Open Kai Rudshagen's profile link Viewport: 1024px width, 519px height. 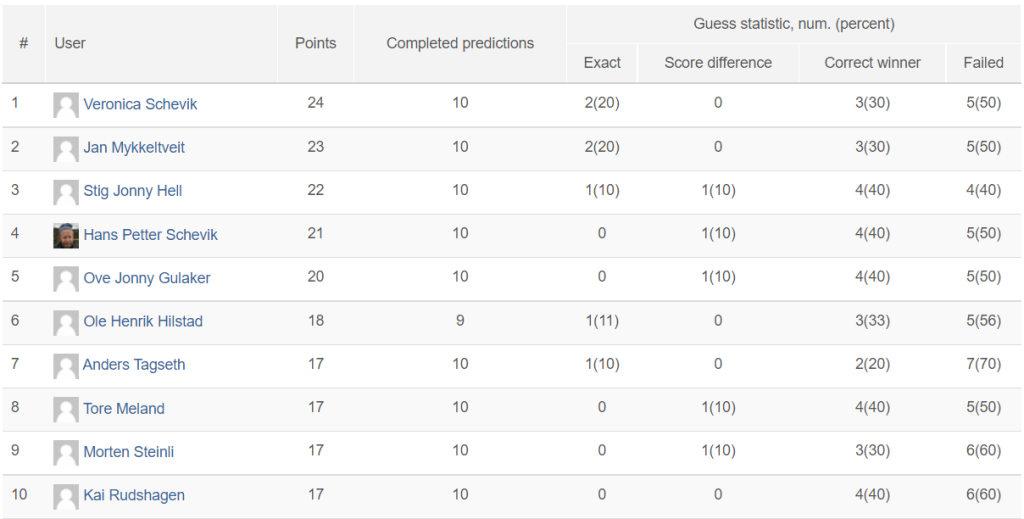(x=134, y=495)
